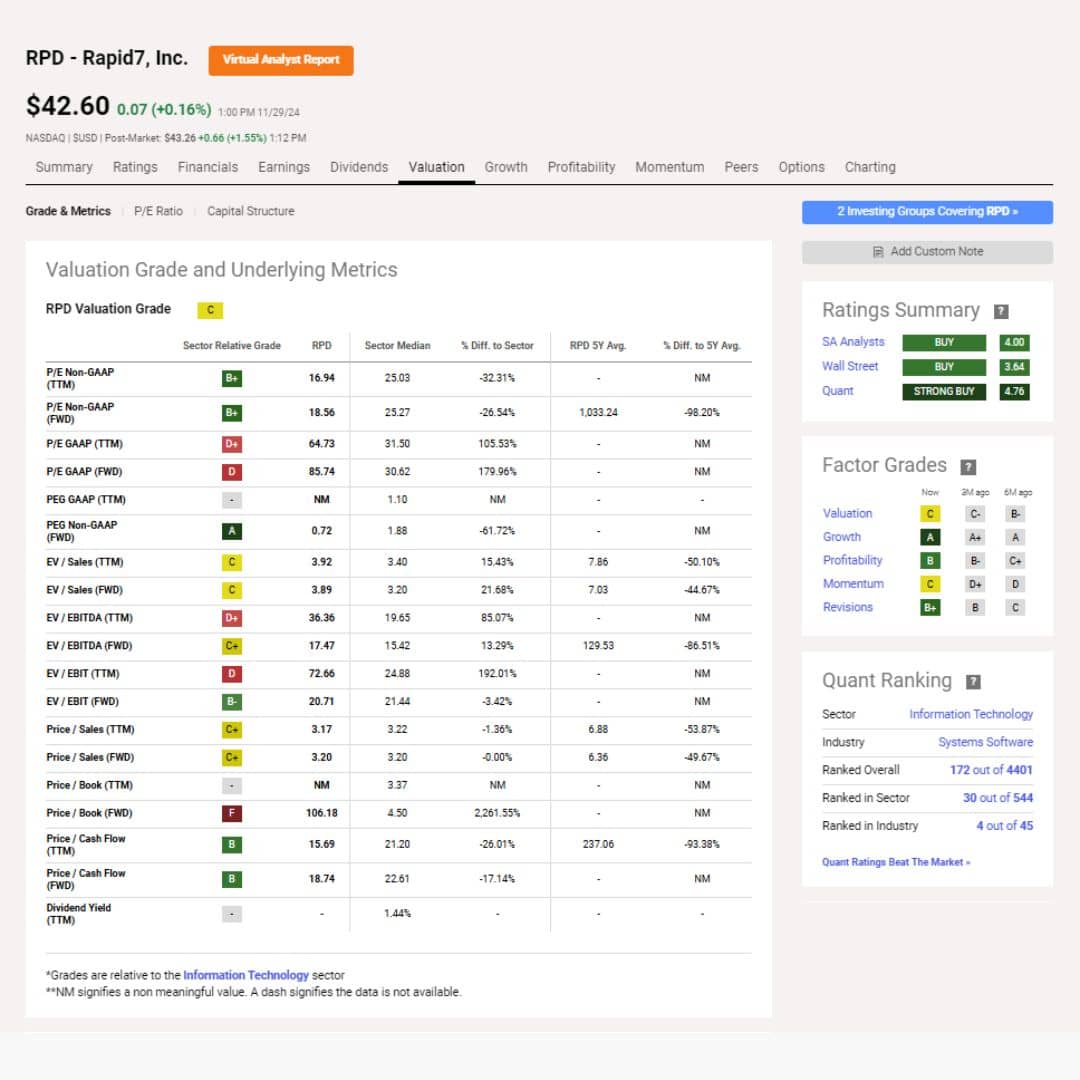Open SA Analysts ratings link

click(853, 342)
